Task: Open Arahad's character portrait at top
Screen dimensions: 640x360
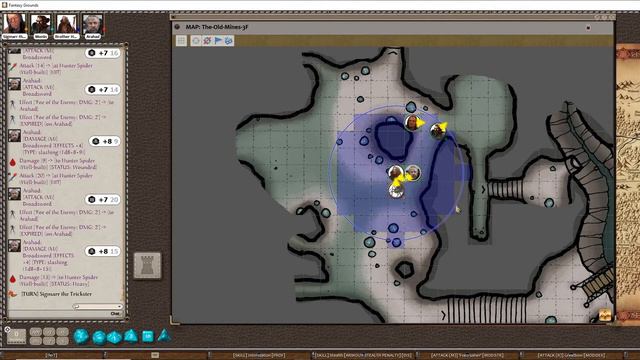Action: point(93,25)
